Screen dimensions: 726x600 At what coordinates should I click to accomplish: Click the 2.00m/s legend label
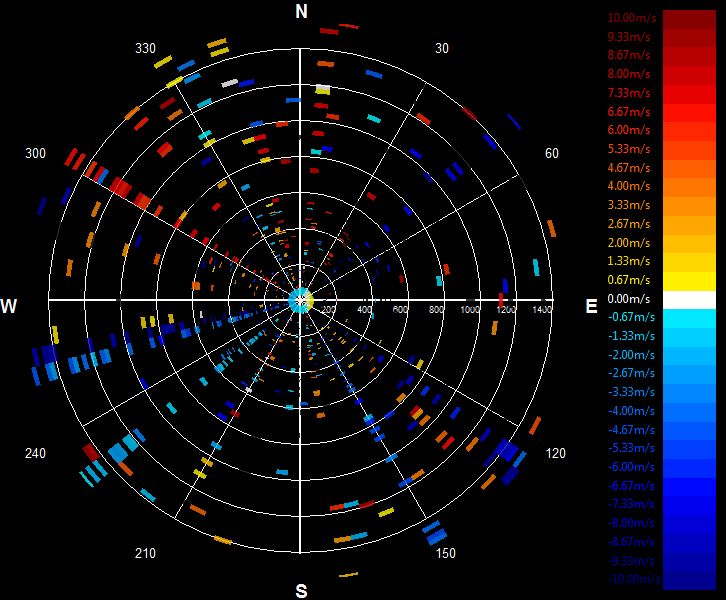[x=629, y=243]
